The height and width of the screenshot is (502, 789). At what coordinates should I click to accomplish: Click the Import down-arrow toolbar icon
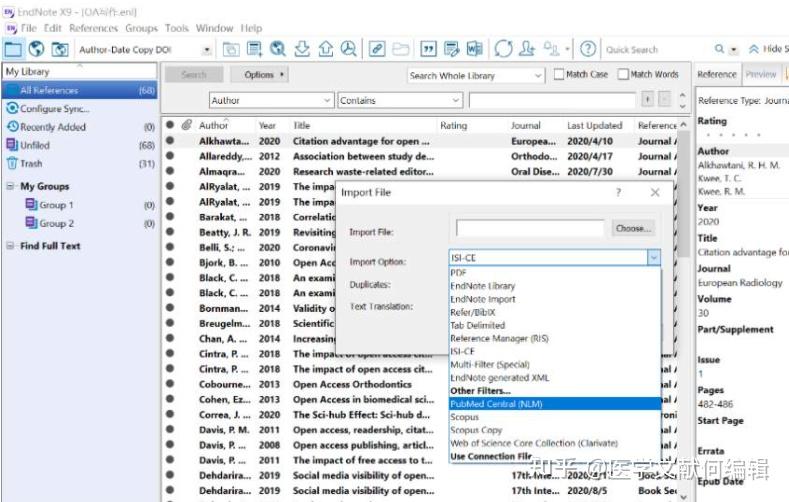pyautogui.click(x=302, y=49)
